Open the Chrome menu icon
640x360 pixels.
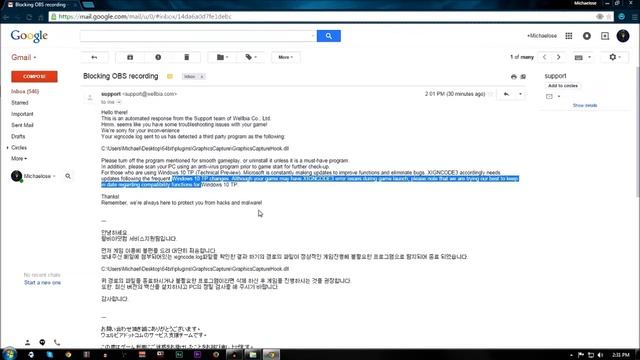pos(635,17)
